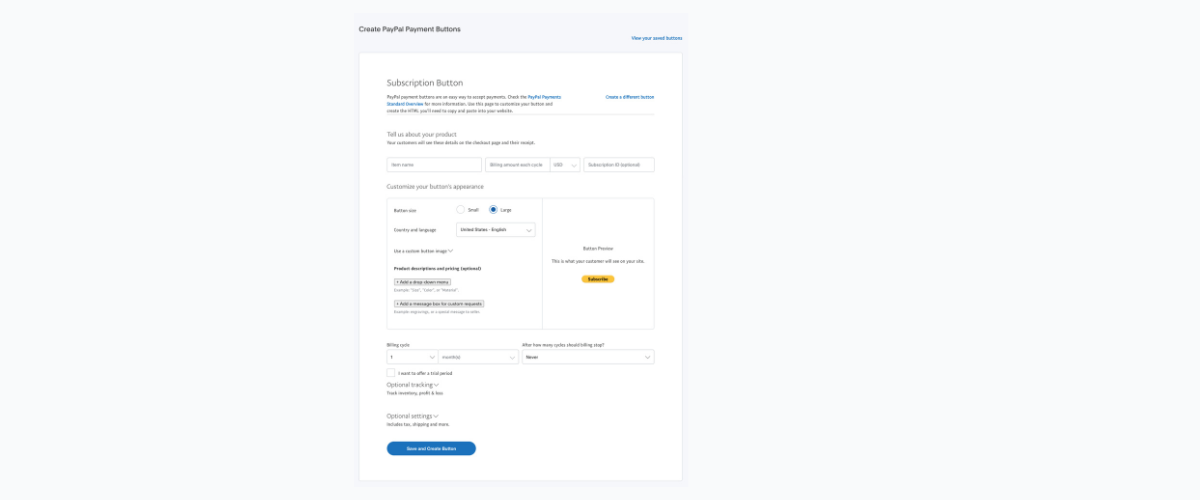The height and width of the screenshot is (500, 1200).
Task: Open the month(s) billing period dropdown
Action: [477, 357]
